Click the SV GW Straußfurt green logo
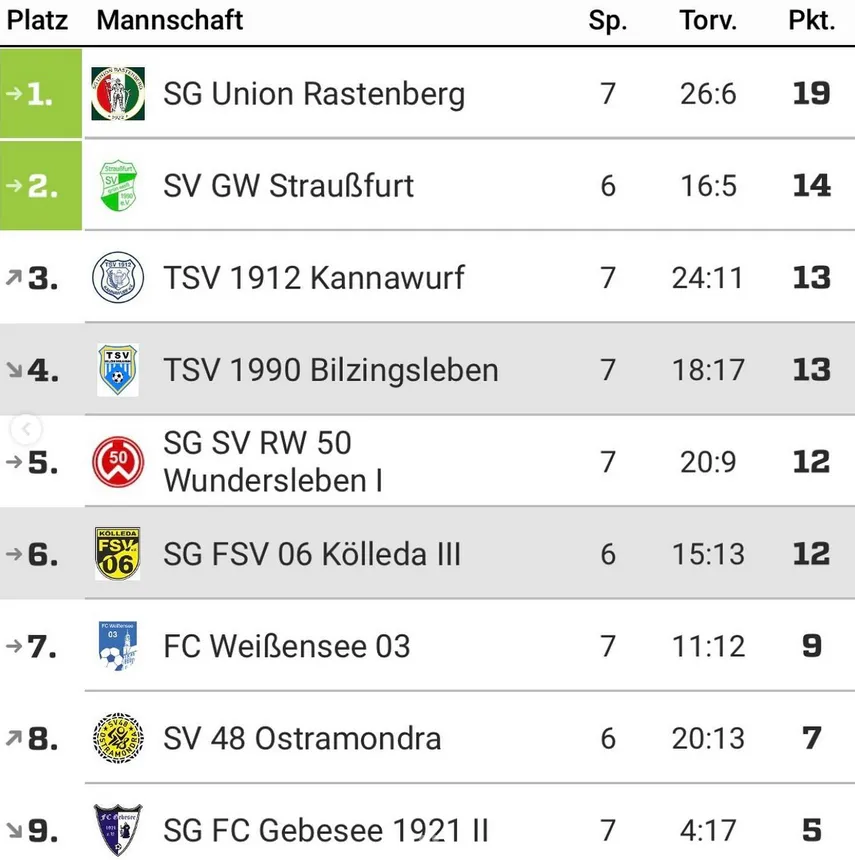The image size is (855, 860). tap(118, 186)
